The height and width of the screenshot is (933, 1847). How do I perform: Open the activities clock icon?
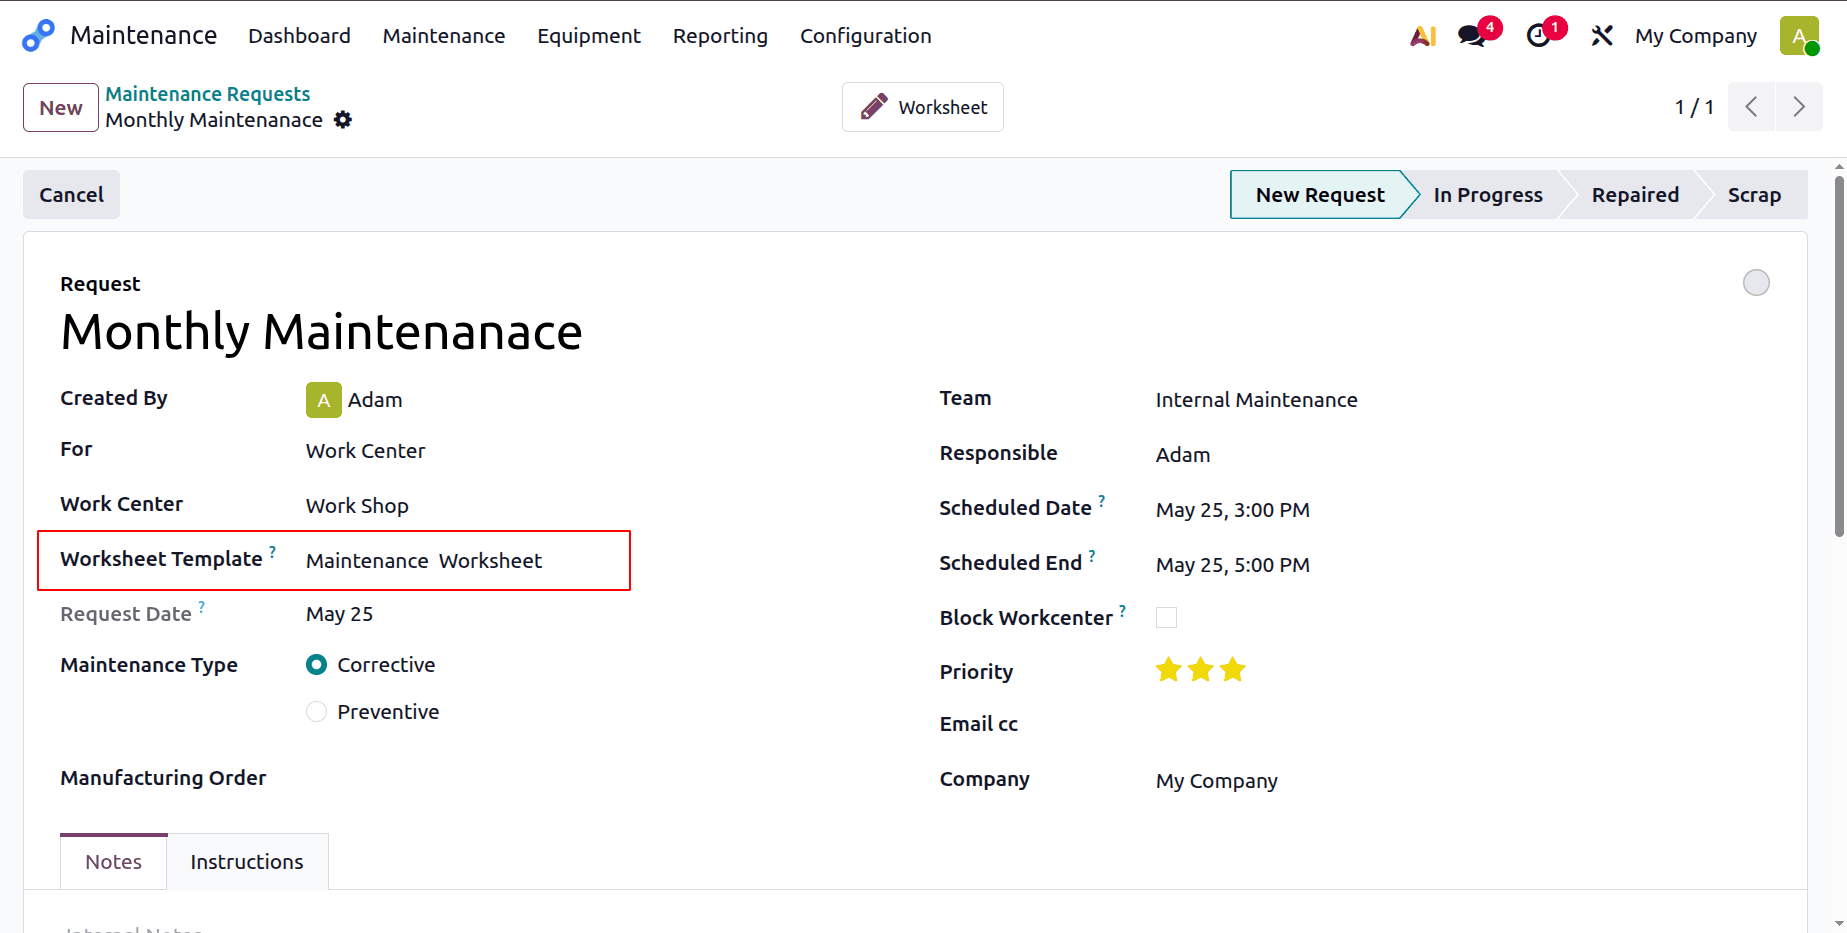[1538, 36]
